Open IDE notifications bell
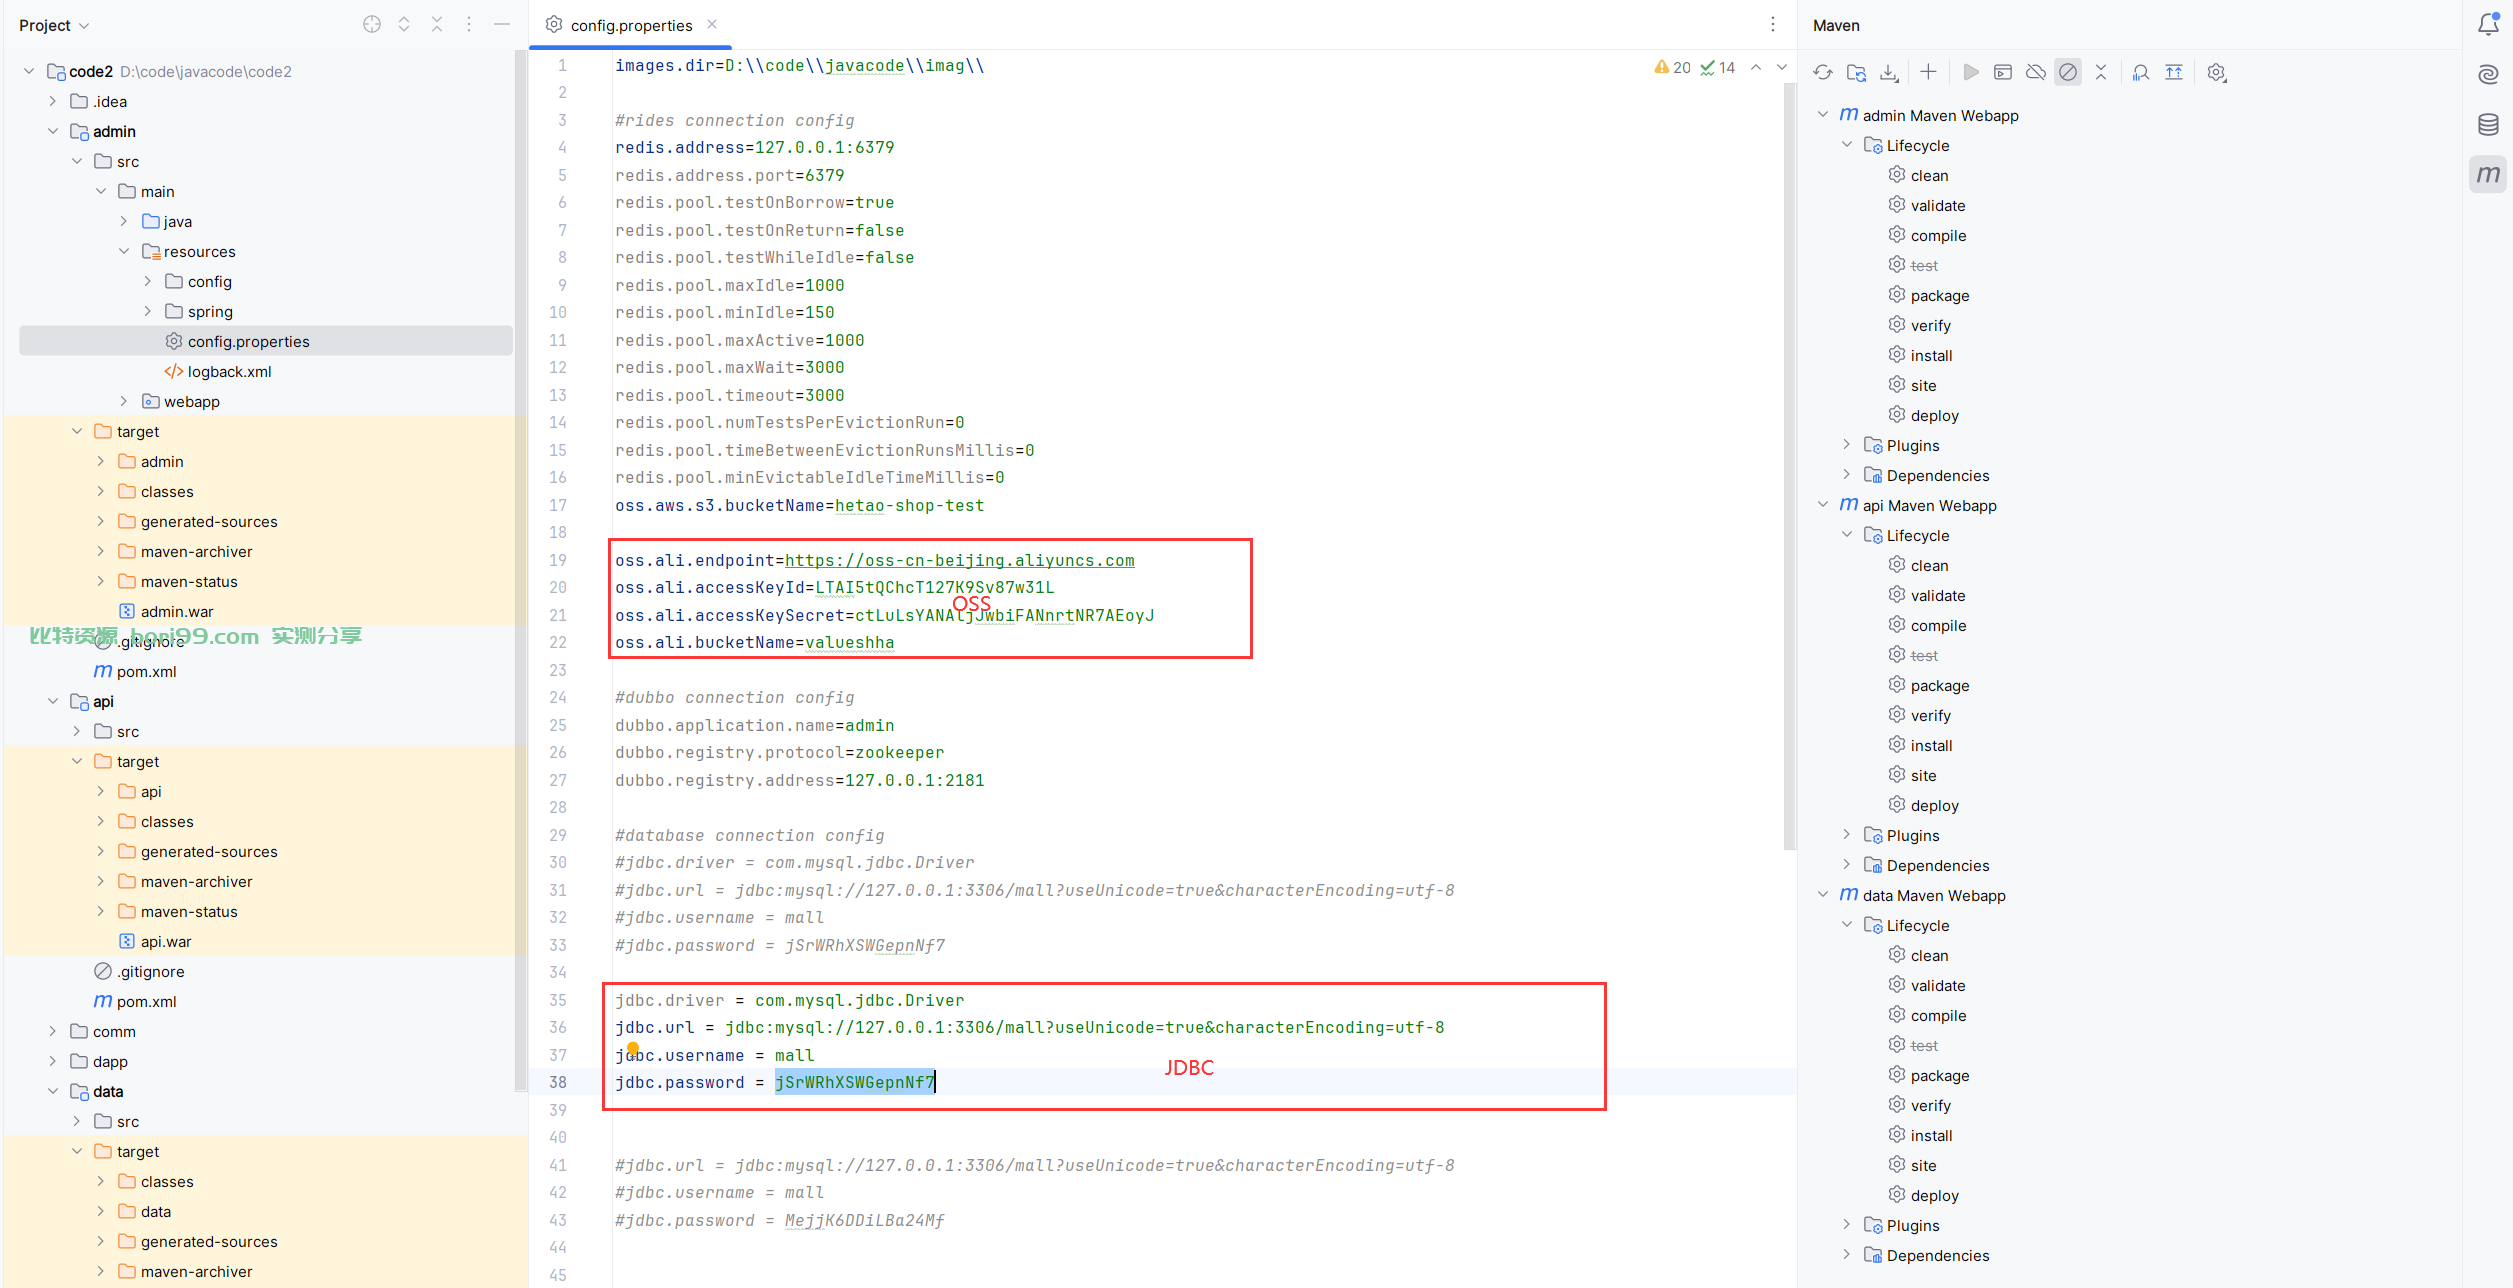 2488,24
